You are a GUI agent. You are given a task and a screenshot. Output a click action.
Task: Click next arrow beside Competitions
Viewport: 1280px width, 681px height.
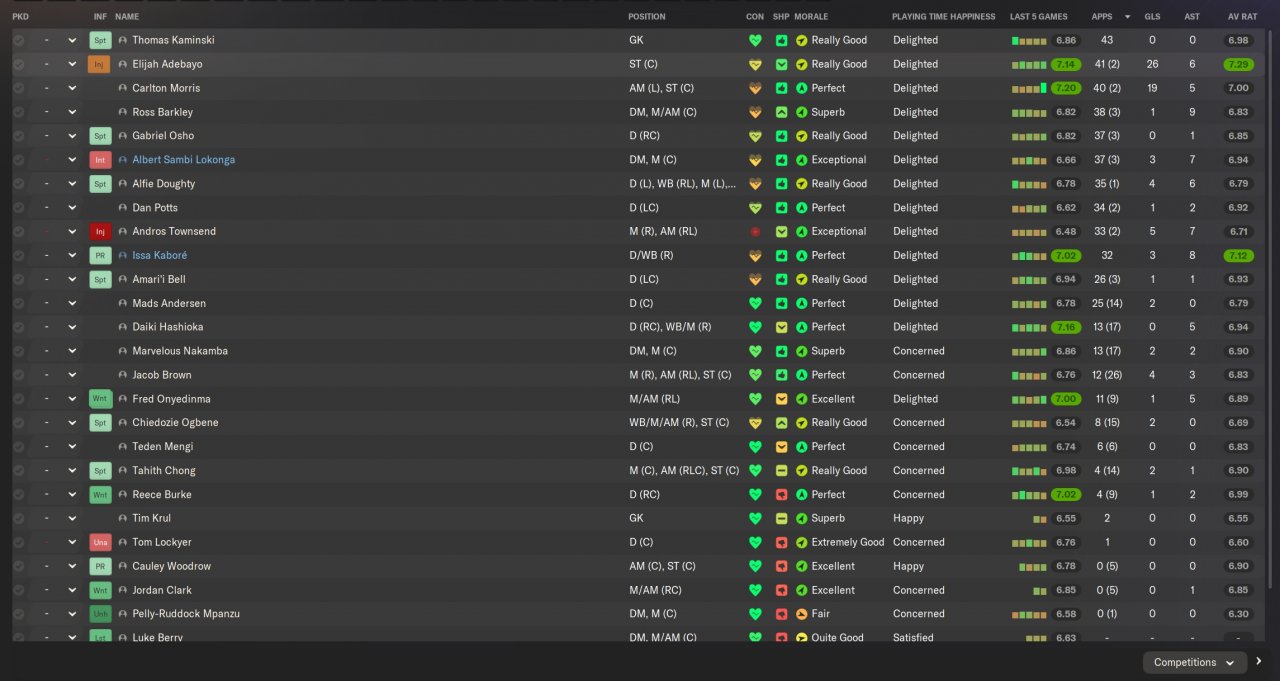(x=1259, y=661)
